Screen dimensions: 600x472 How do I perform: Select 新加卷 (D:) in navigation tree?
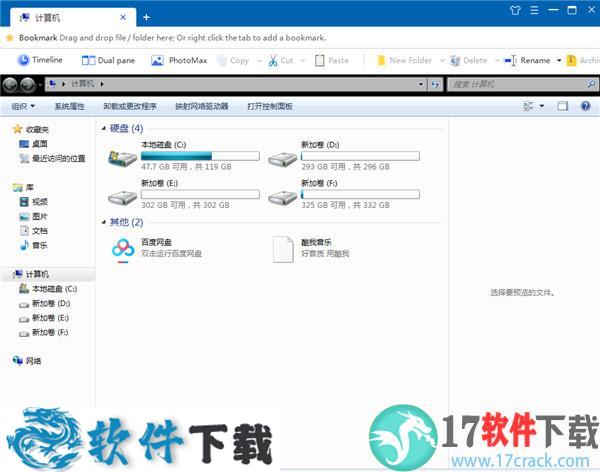[x=50, y=303]
